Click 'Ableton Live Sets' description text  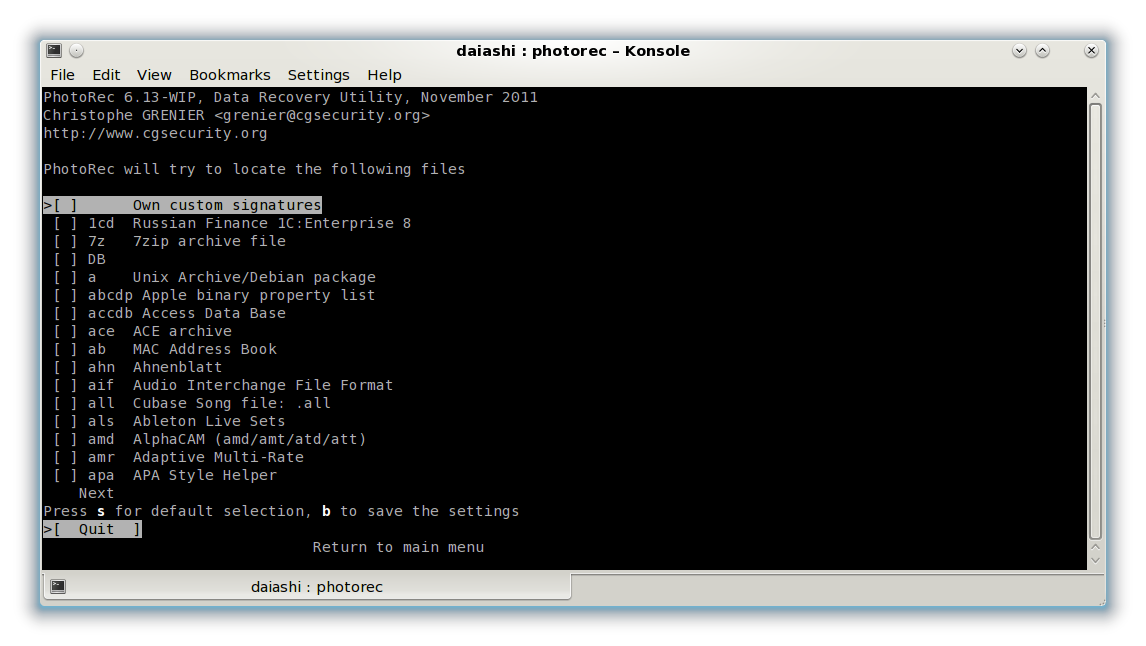pos(209,421)
